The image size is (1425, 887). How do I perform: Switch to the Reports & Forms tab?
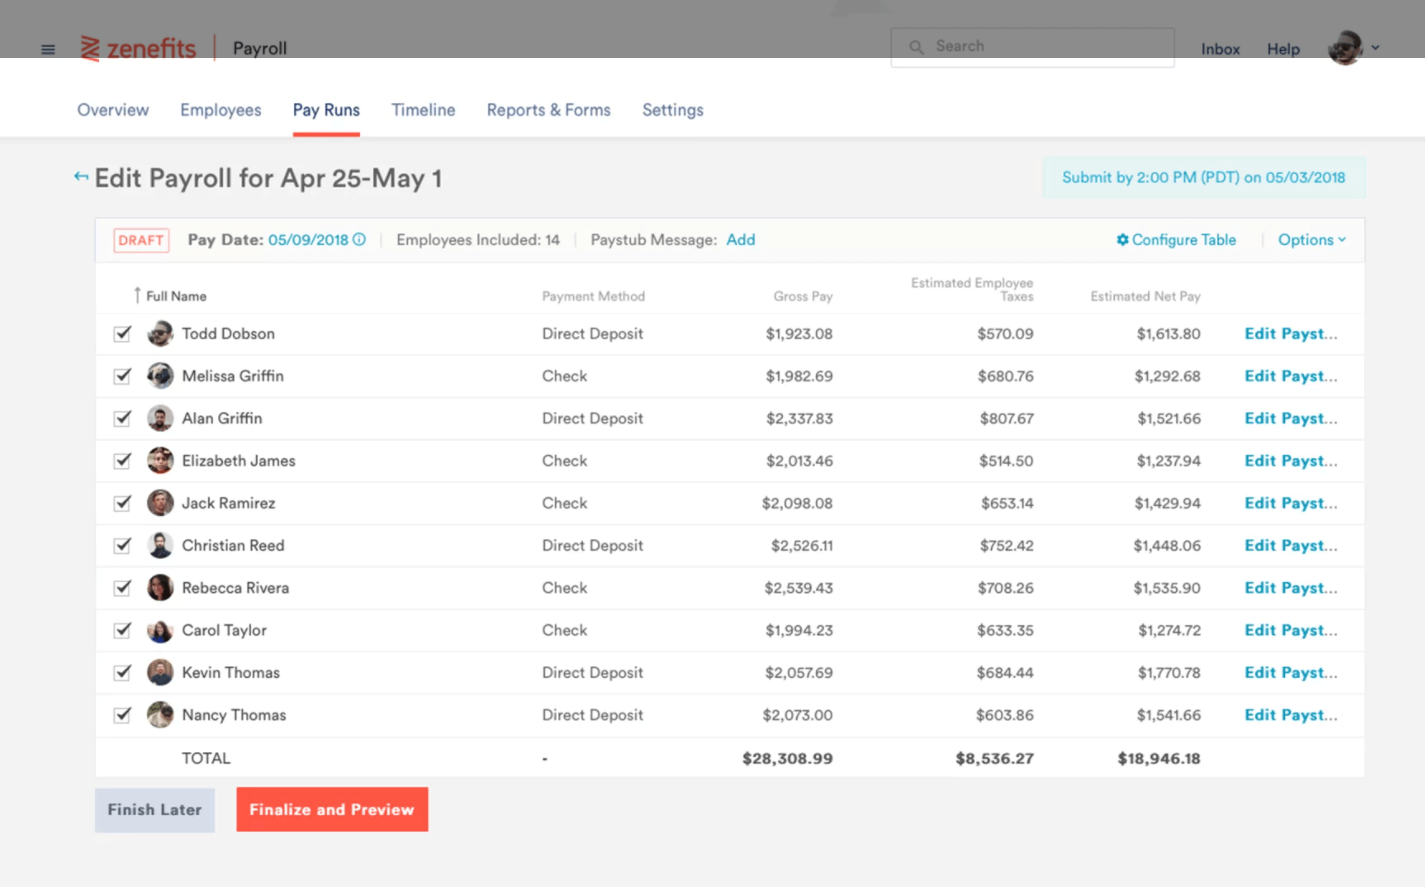pyautogui.click(x=548, y=110)
